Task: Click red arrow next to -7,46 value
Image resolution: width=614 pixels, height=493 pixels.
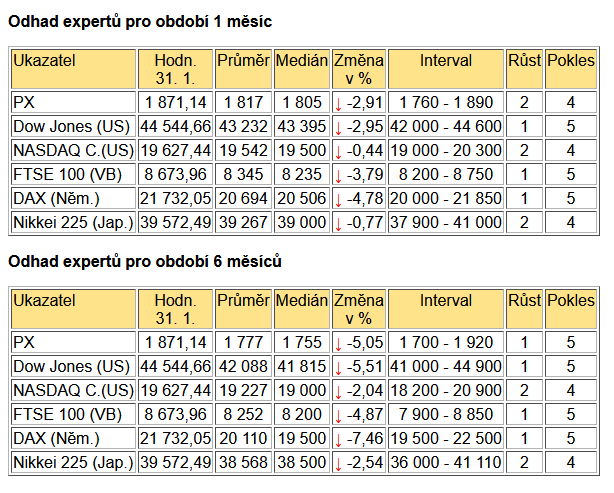Action: (x=338, y=441)
